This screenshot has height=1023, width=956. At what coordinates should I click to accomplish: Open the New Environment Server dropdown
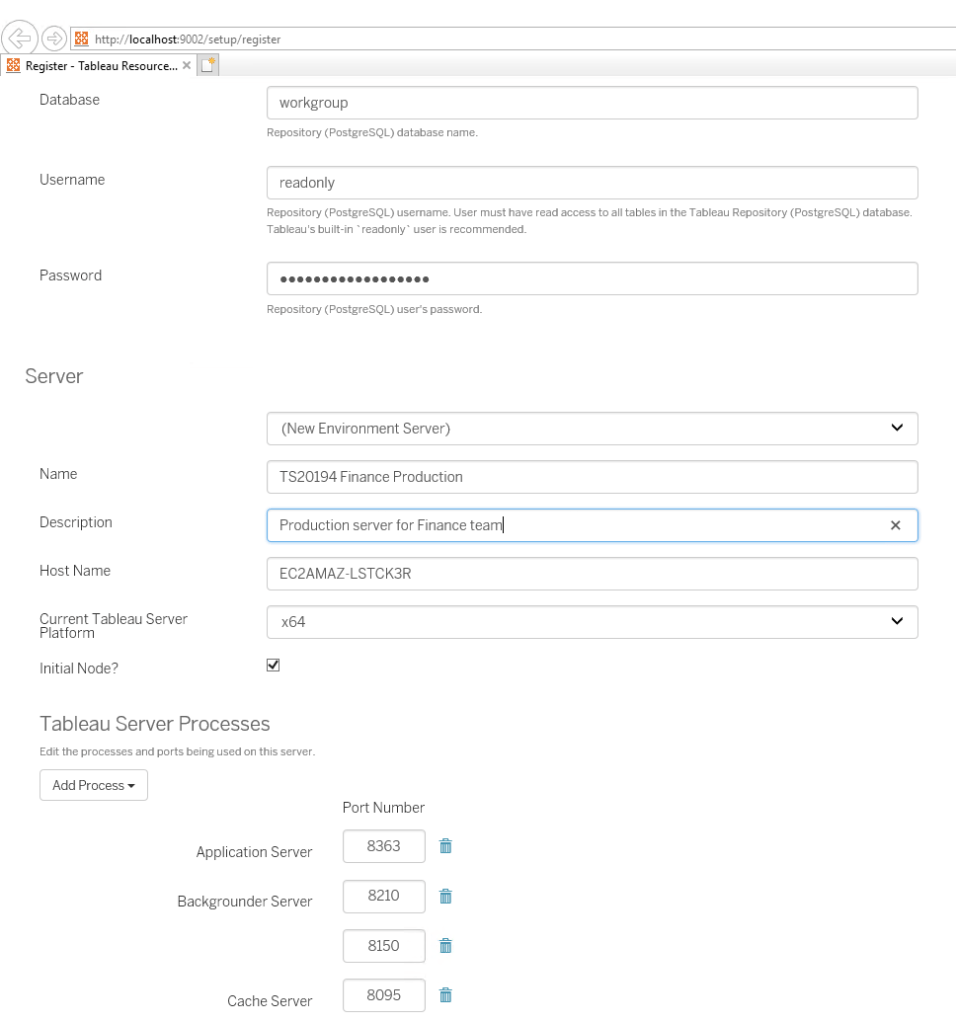592,428
